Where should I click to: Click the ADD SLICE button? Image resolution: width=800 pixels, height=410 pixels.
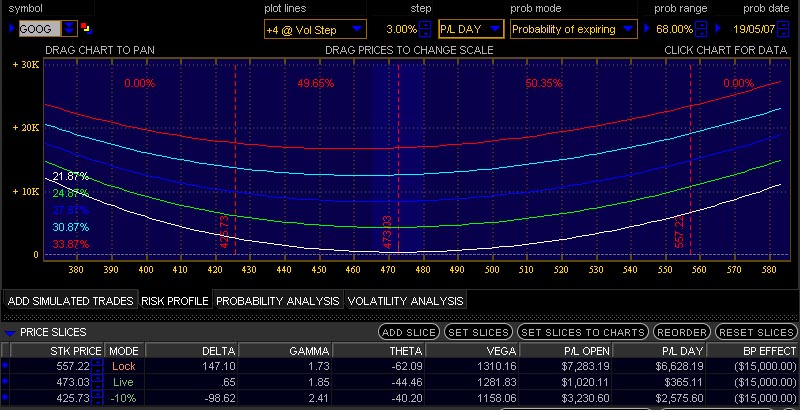click(x=409, y=332)
